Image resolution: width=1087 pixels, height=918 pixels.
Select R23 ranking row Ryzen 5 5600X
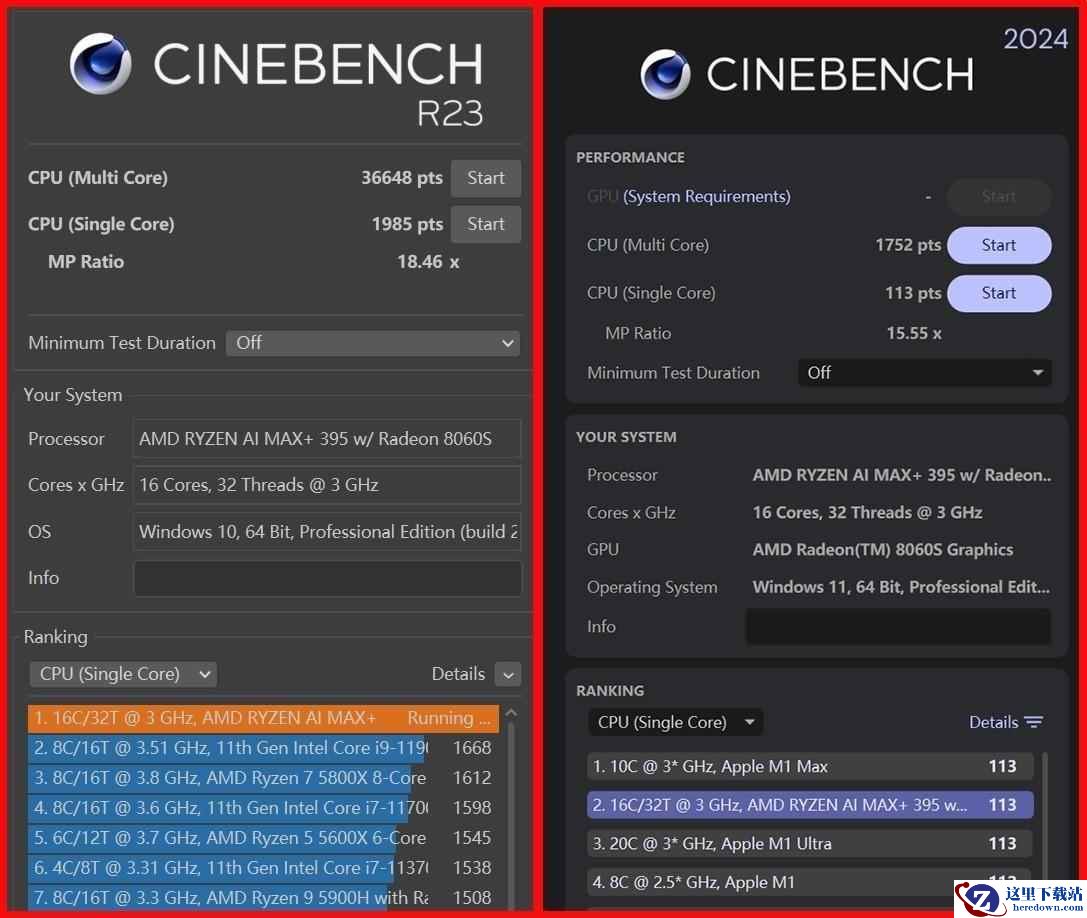(263, 838)
